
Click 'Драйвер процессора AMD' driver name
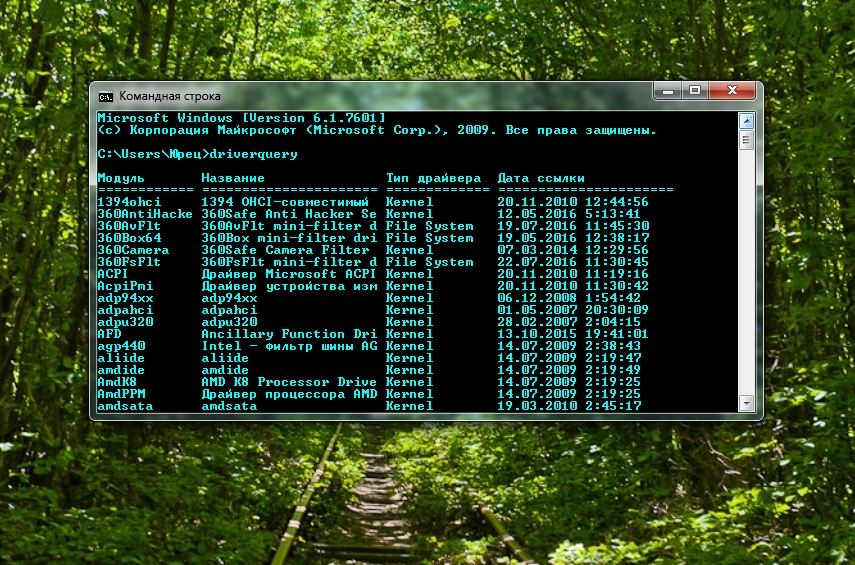289,394
